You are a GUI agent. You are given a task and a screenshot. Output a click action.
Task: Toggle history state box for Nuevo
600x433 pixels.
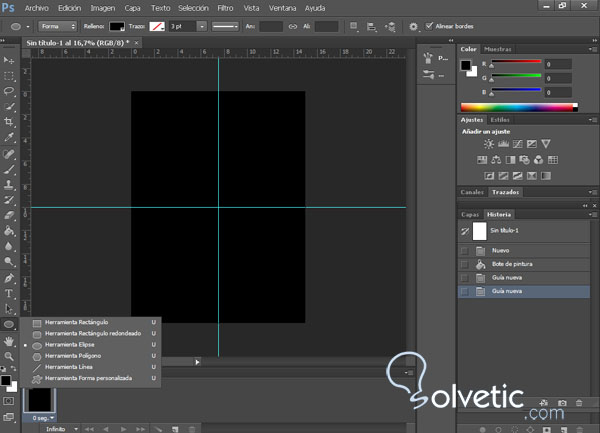[464, 250]
